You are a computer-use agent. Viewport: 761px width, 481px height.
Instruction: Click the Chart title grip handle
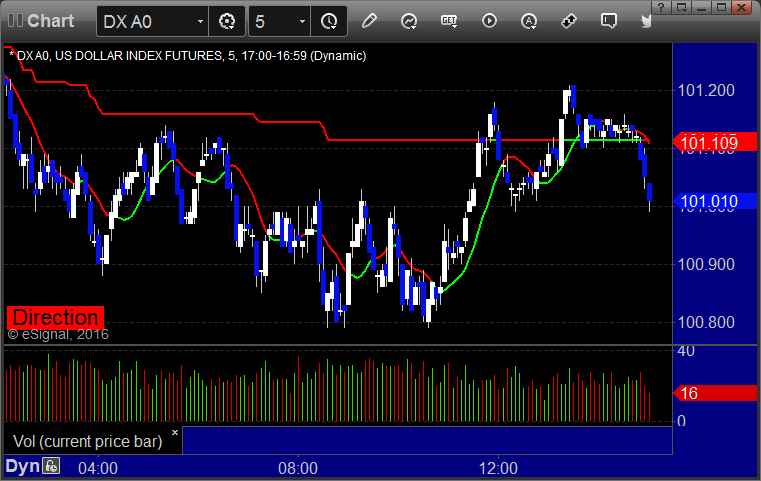[15, 21]
